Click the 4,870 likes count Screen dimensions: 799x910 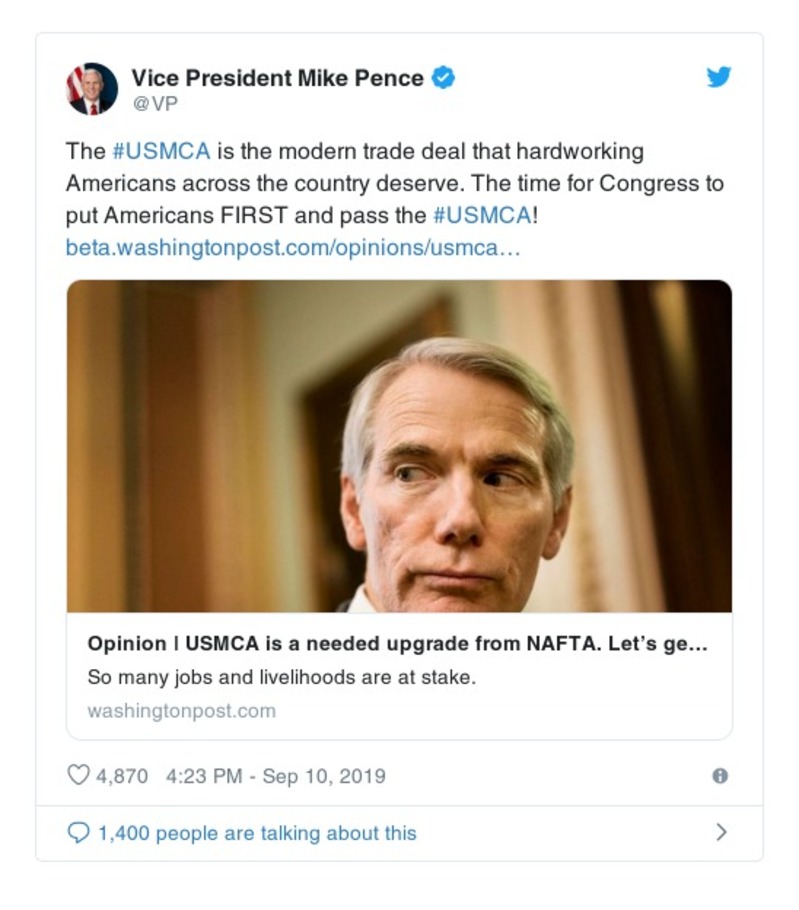(x=122, y=776)
